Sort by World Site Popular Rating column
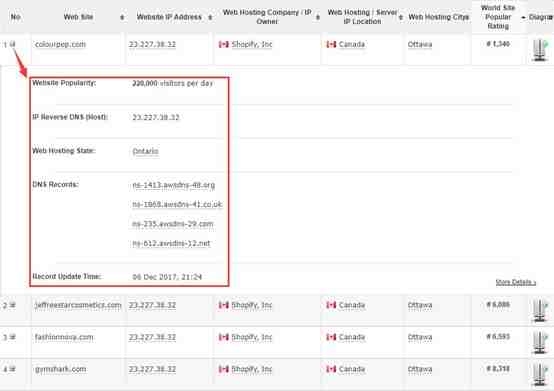Screen dimensions: 554x391 pyautogui.click(x=498, y=17)
